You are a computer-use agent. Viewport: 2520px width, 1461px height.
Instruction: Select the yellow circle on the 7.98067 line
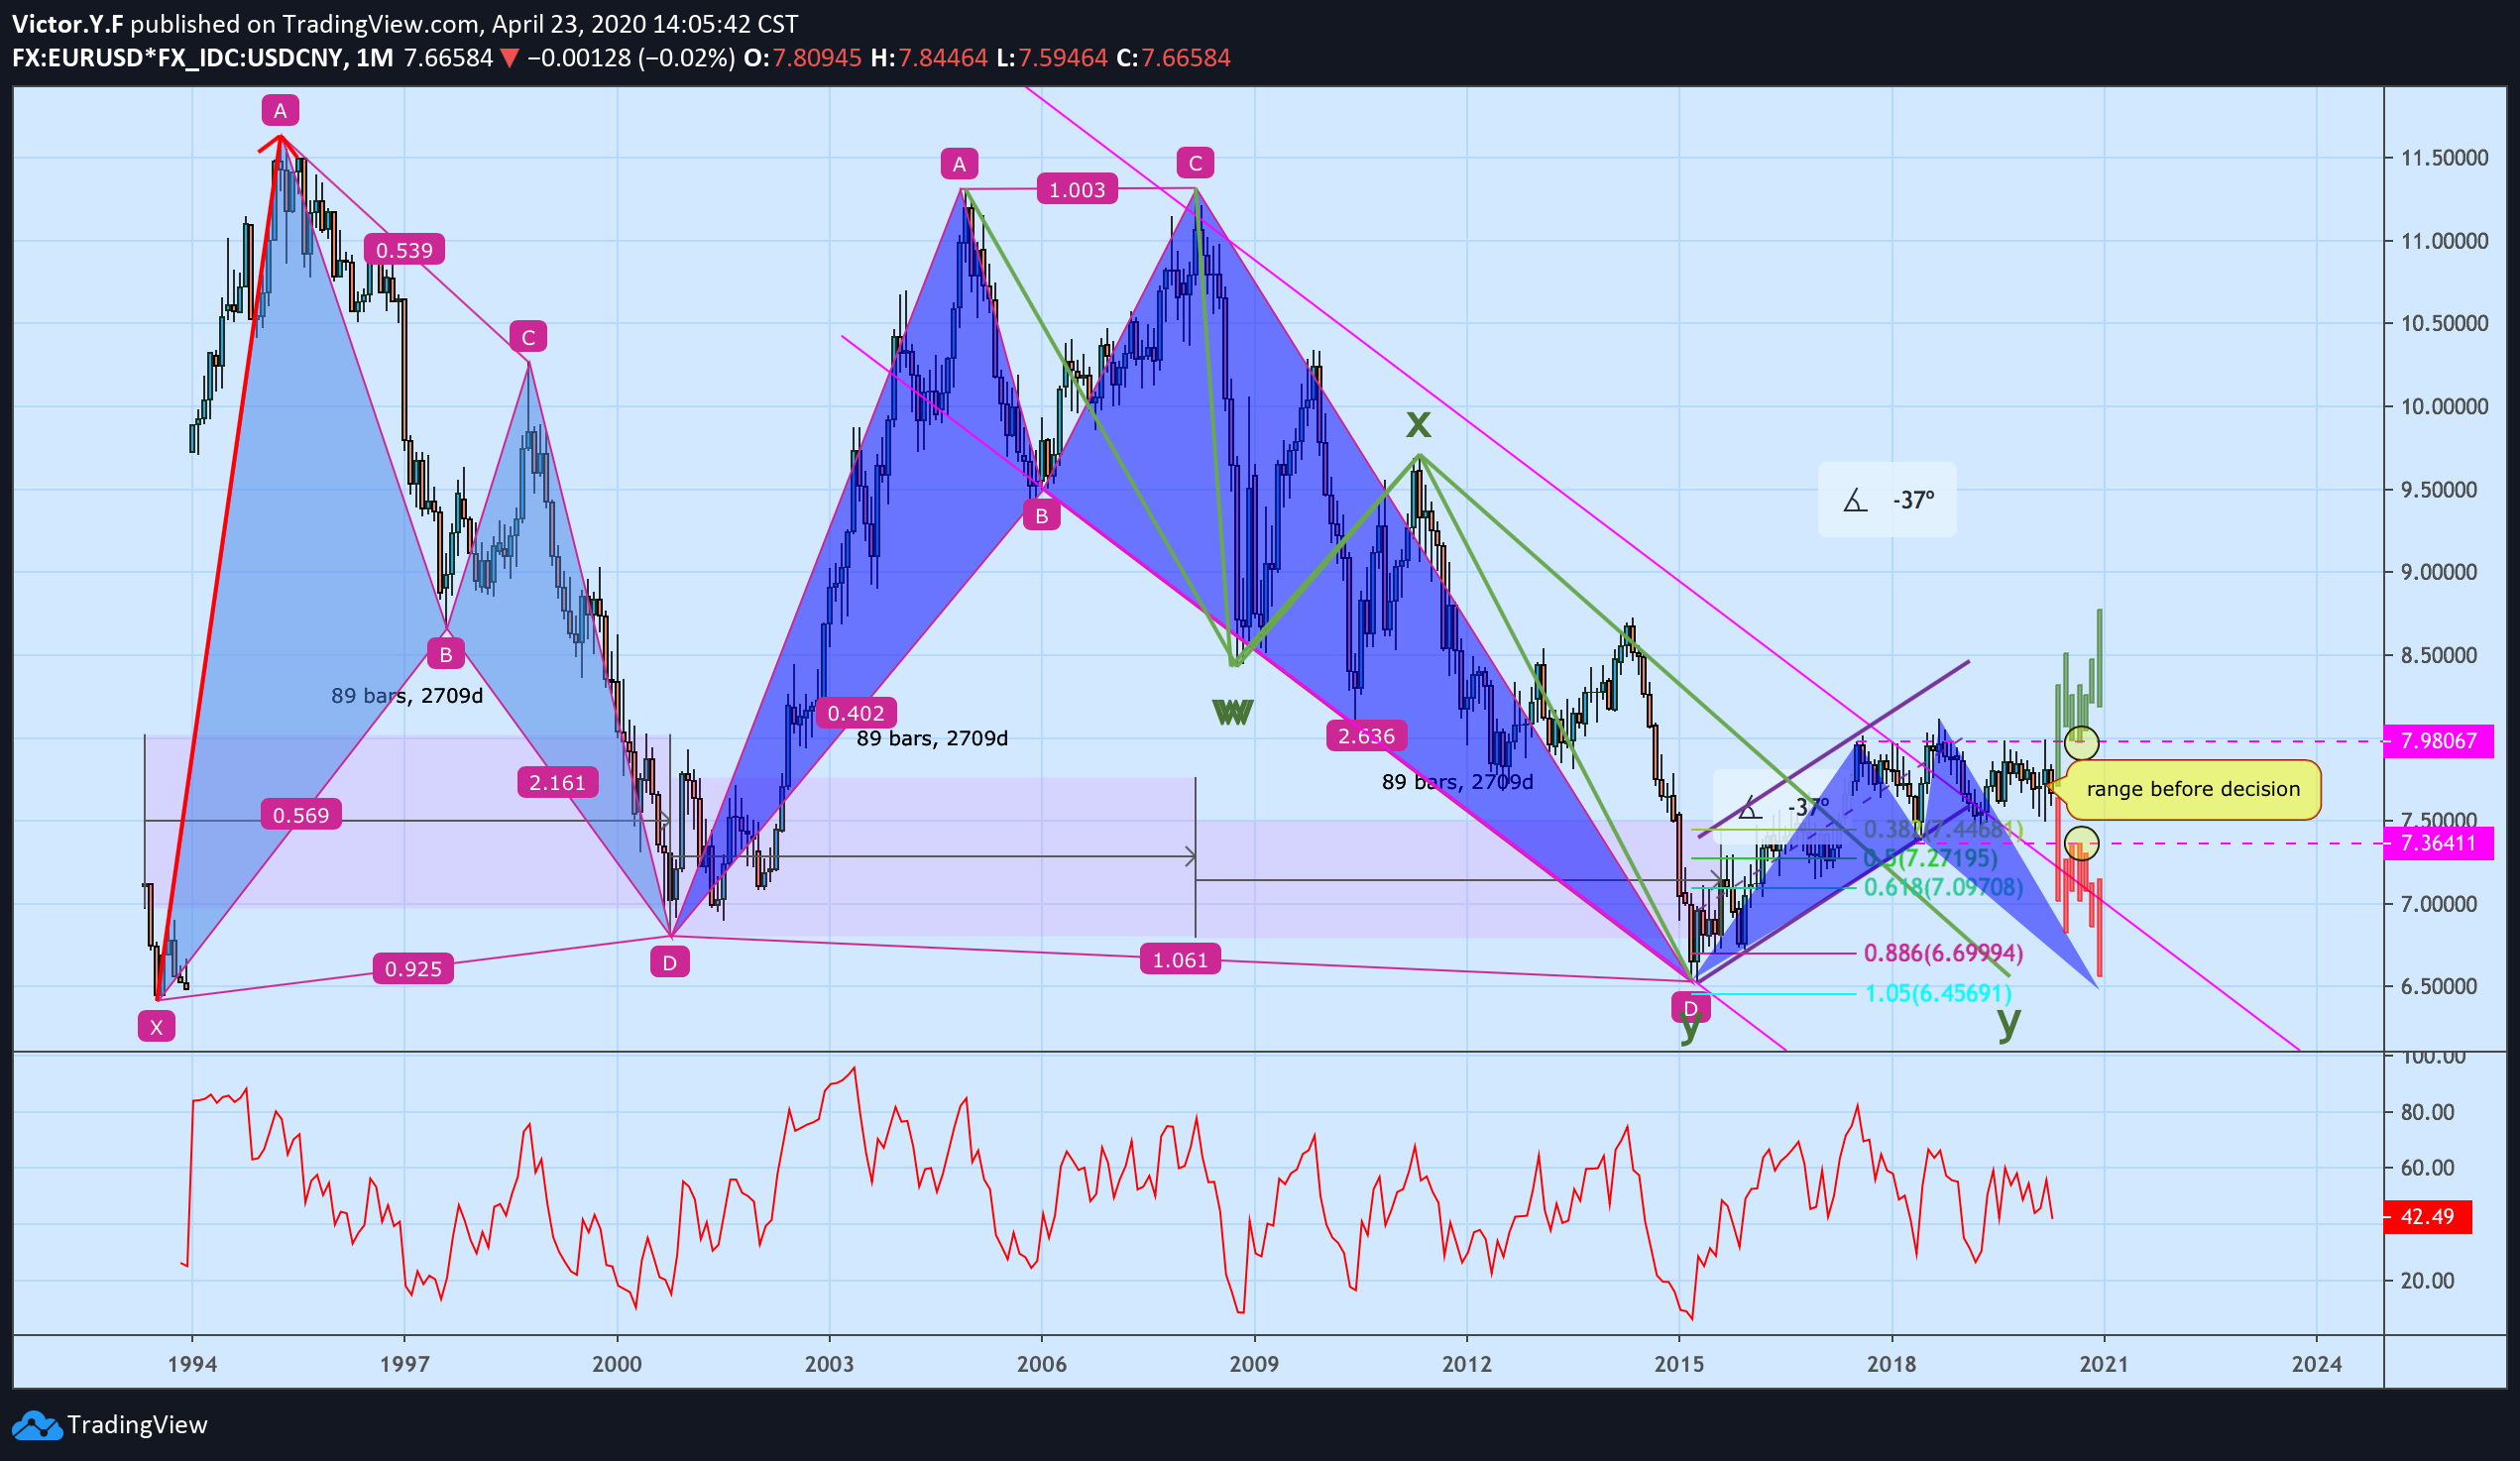click(2081, 743)
